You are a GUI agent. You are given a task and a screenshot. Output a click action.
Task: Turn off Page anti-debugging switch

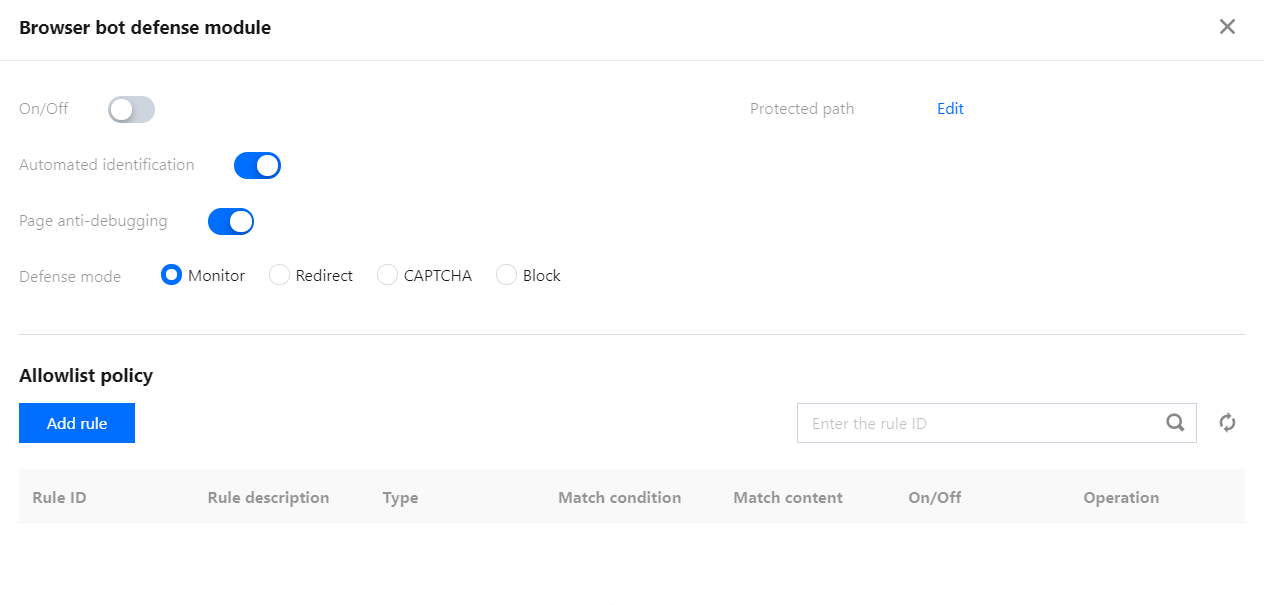click(x=231, y=221)
